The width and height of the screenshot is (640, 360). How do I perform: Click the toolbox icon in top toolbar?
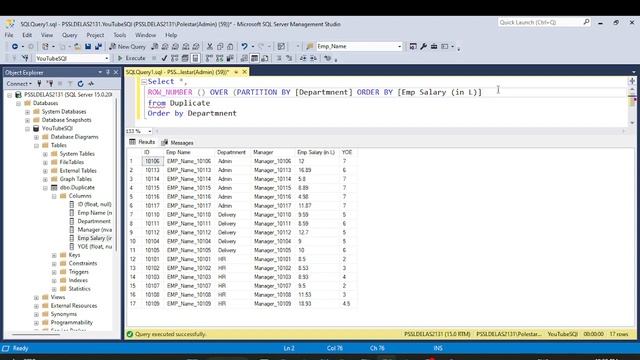pos(434,47)
